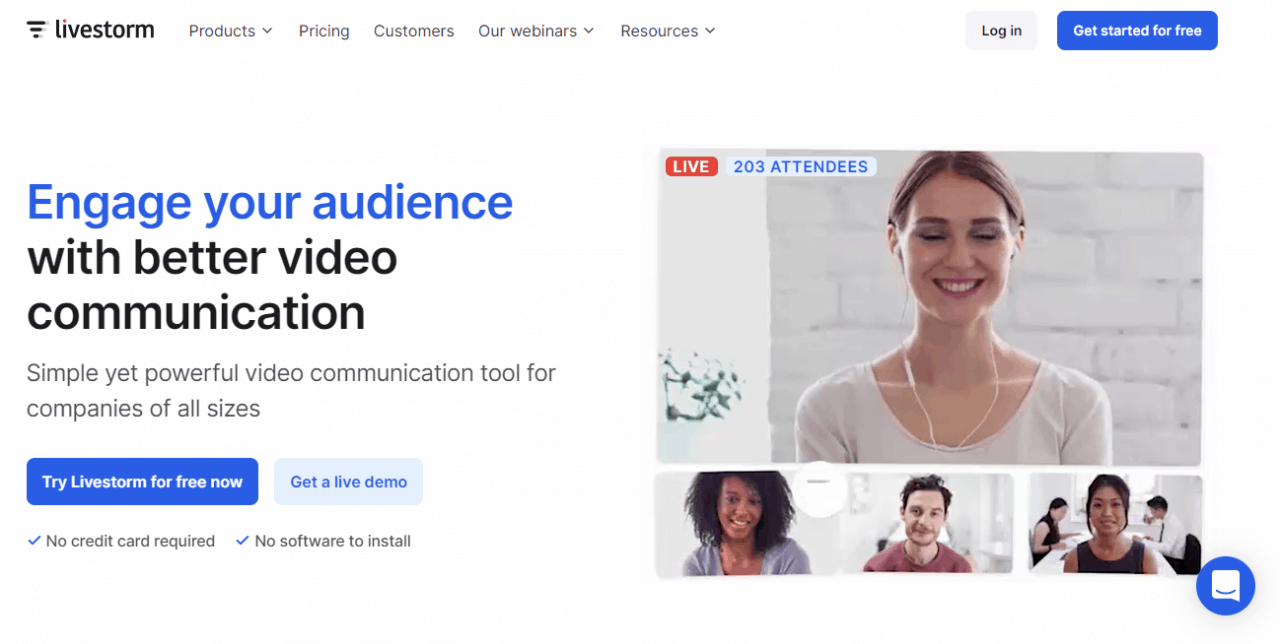The height and width of the screenshot is (644, 1280).
Task: Go to the Customers page
Action: [414, 31]
